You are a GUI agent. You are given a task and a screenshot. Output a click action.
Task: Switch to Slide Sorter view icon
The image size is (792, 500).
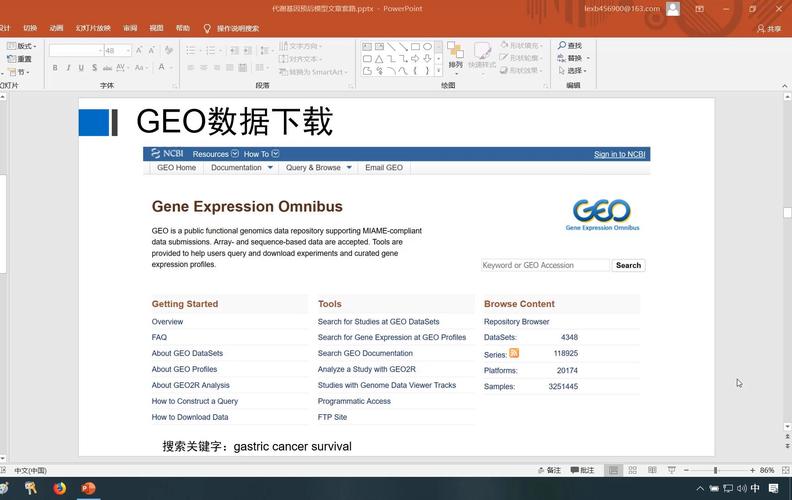(x=633, y=471)
